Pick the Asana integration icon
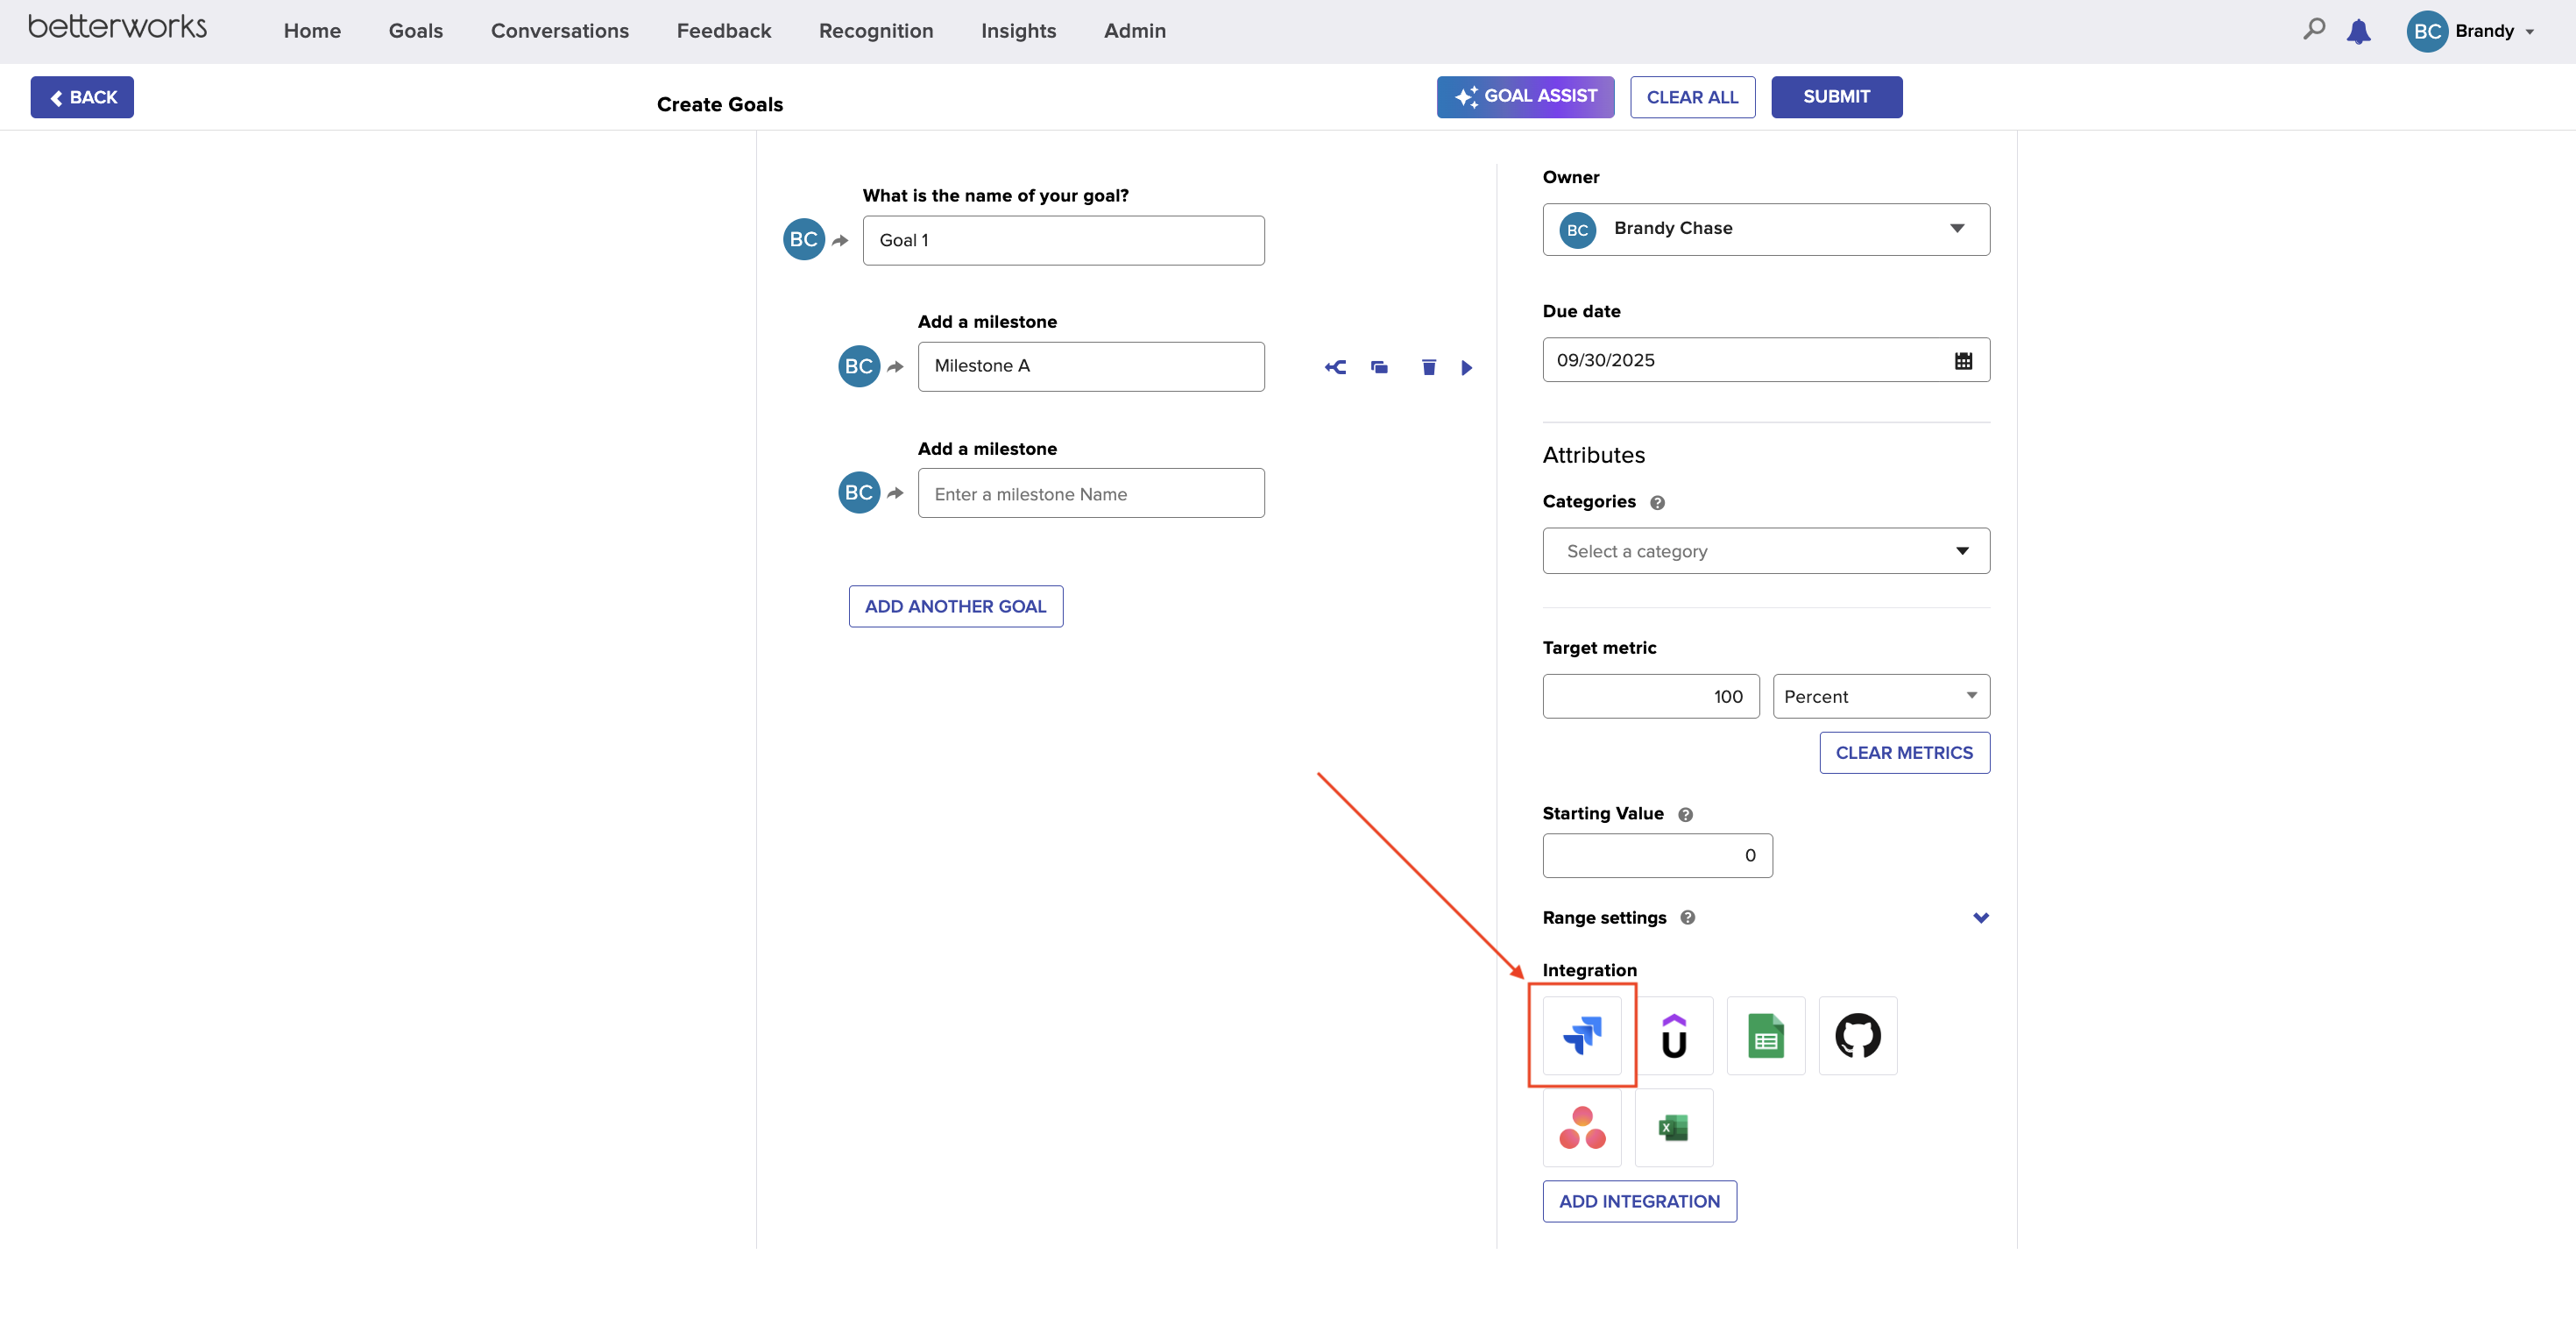The width and height of the screenshot is (2576, 1318). click(x=1582, y=1127)
